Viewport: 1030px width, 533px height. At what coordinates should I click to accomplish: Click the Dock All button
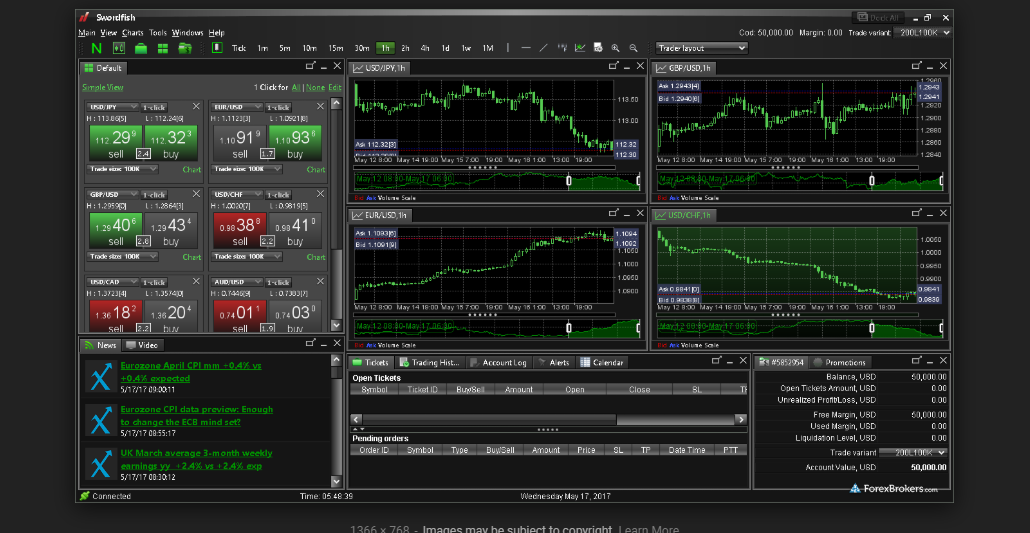(x=878, y=18)
